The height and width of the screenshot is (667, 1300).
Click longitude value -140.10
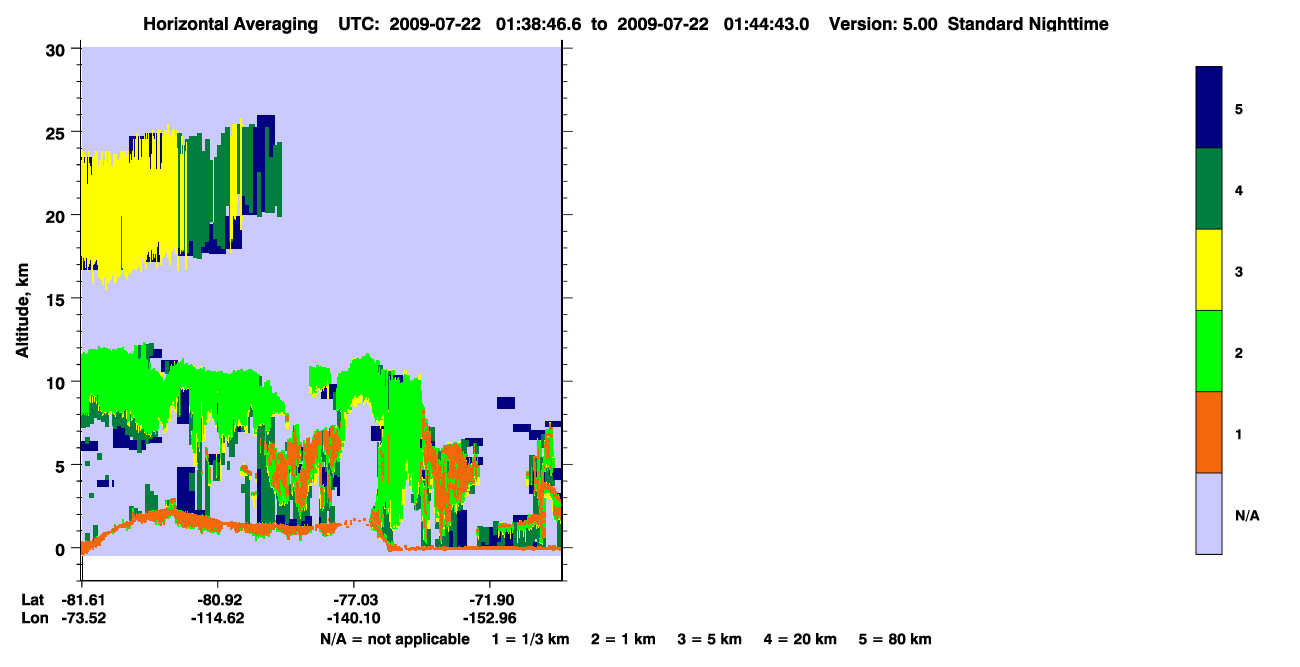[x=354, y=617]
